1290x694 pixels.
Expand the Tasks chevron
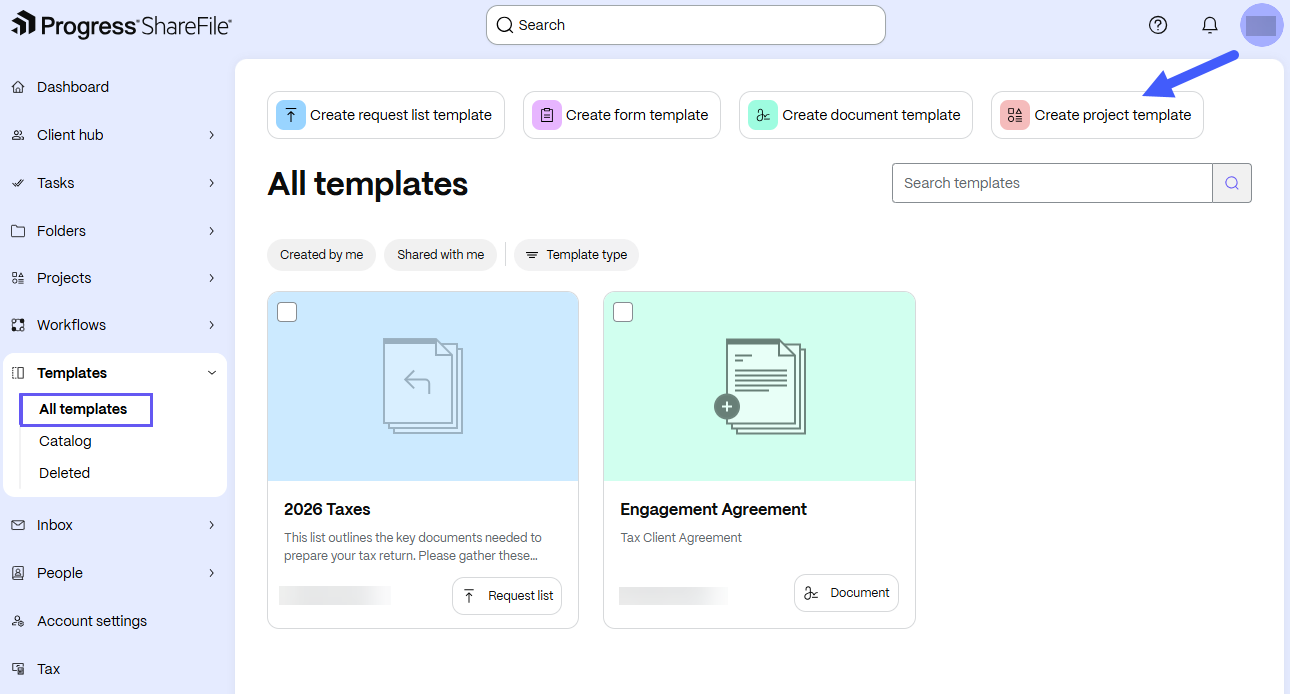click(212, 183)
